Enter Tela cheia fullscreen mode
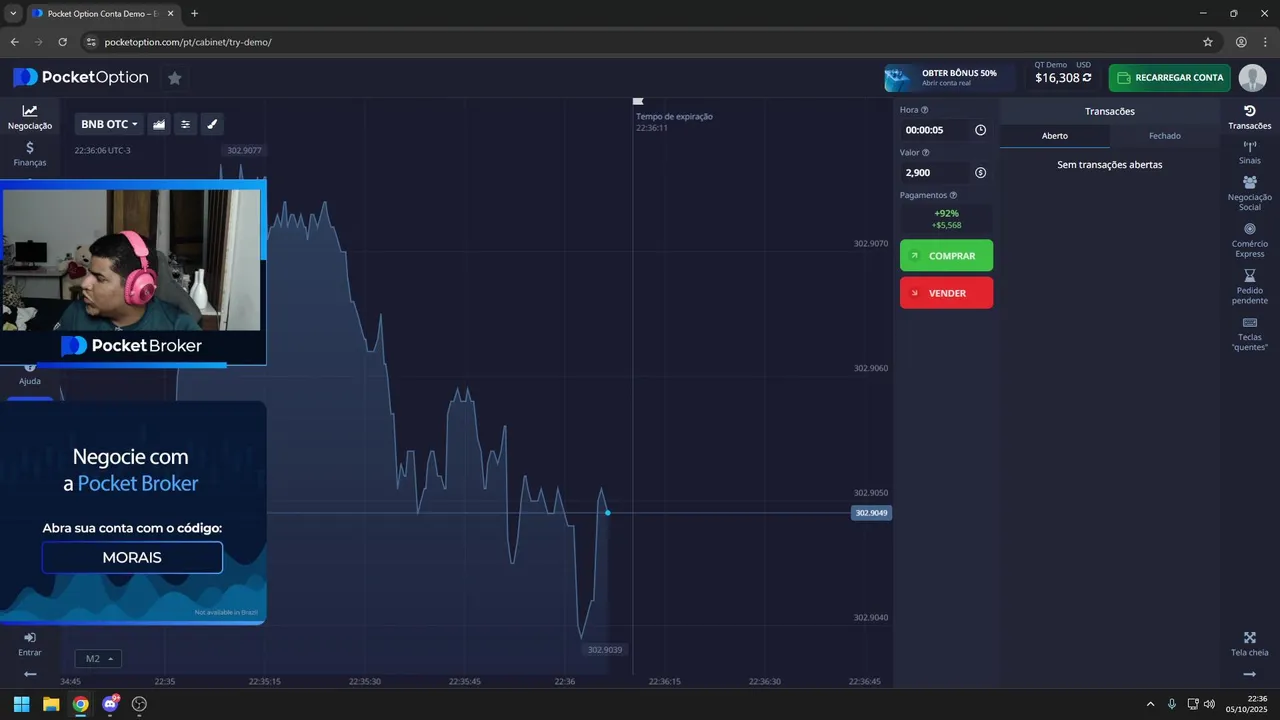1280x720 pixels. coord(1250,644)
